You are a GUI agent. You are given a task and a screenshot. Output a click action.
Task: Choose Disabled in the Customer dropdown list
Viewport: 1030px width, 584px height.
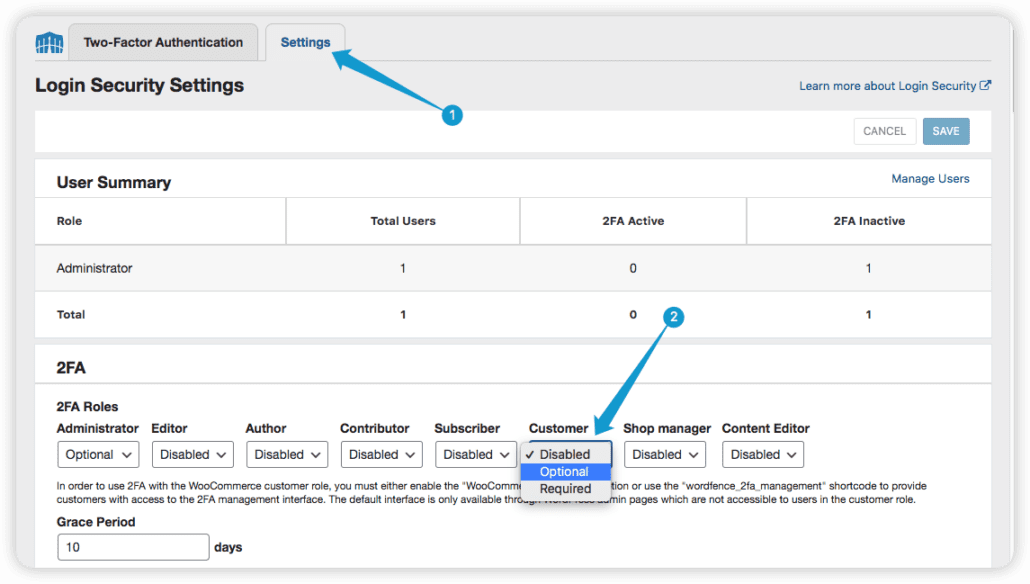pyautogui.click(x=566, y=455)
